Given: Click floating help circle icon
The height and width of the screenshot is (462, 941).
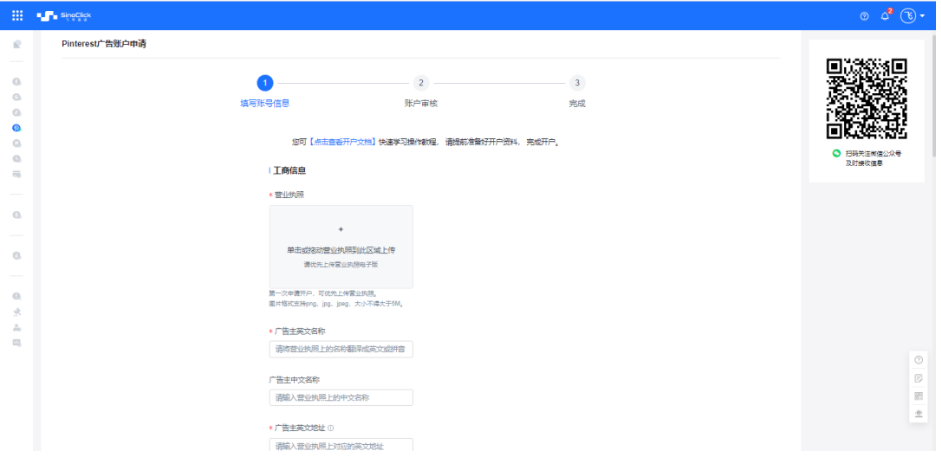Looking at the screenshot, I should tap(918, 360).
